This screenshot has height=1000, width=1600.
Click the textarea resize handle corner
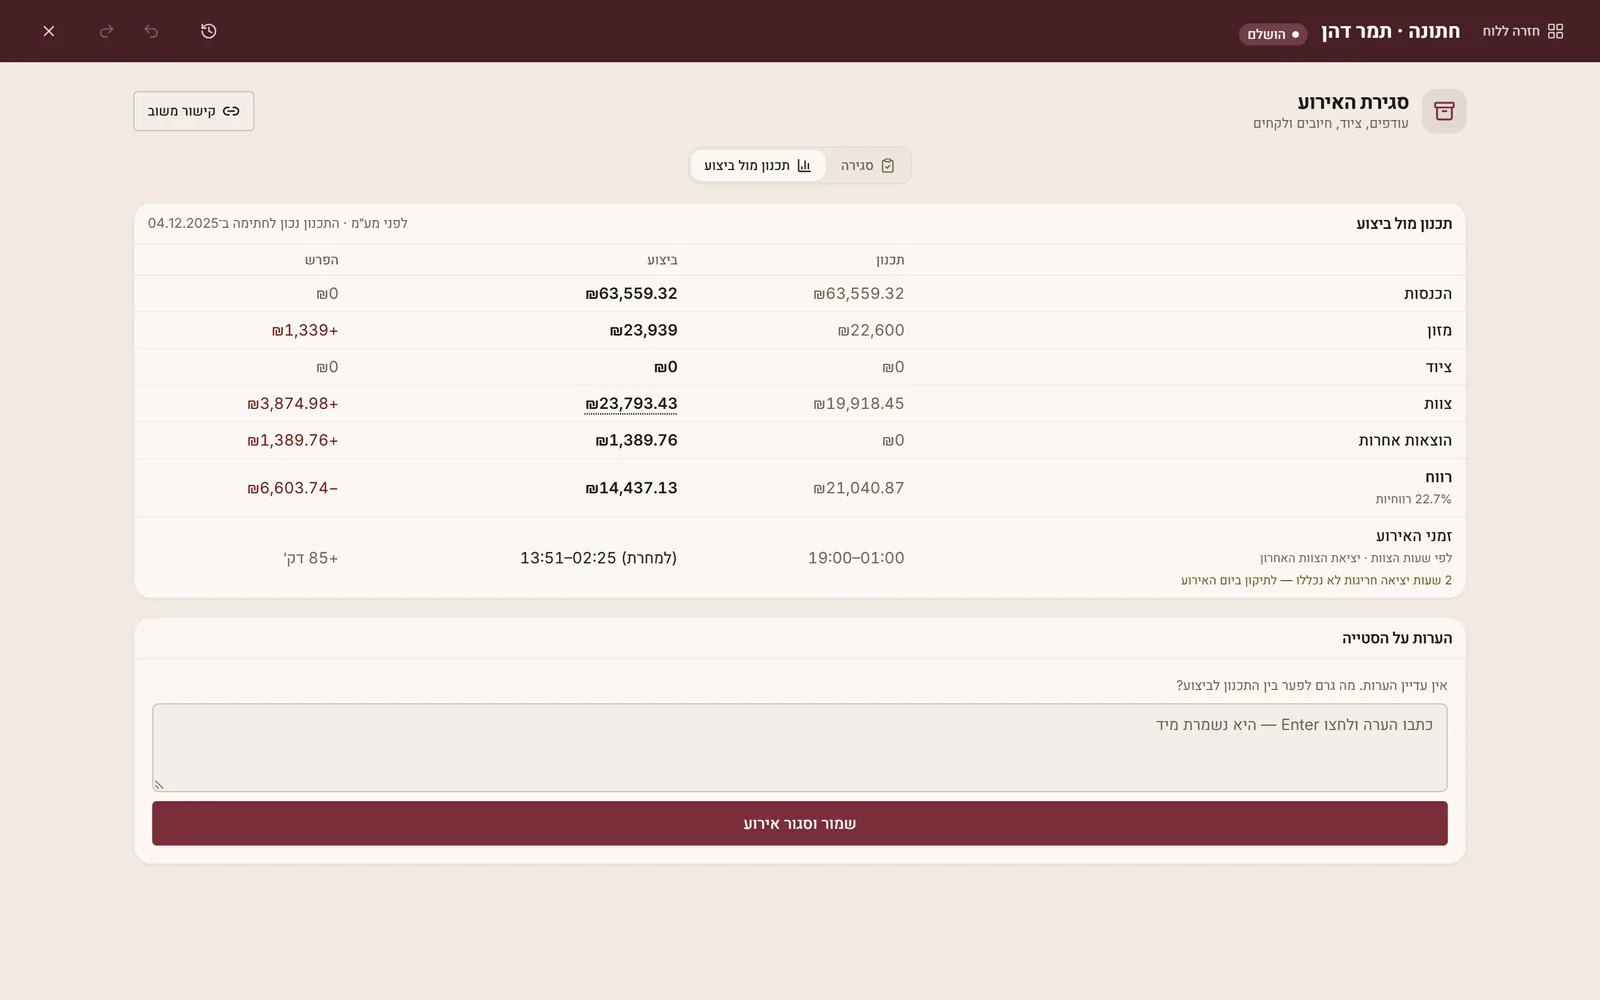pos(159,785)
